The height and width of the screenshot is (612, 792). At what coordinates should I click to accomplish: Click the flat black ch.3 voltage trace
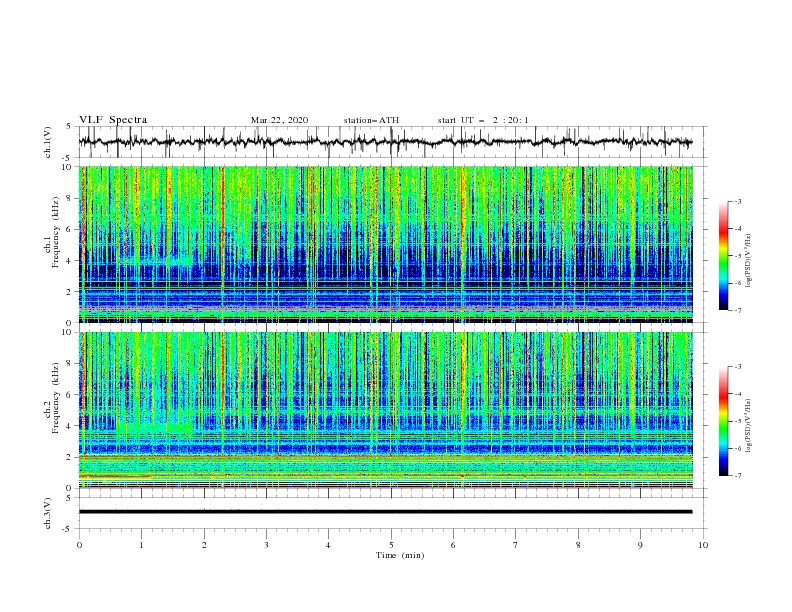click(385, 512)
